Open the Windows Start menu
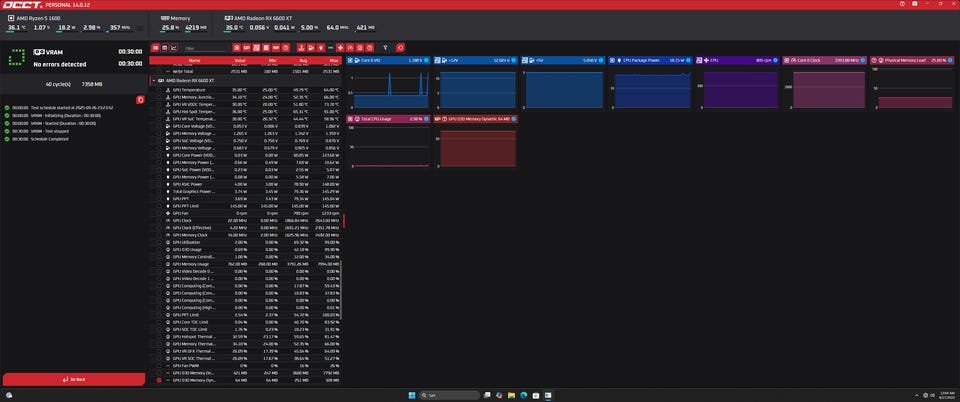Screen dimensions: 960x402 [x=411, y=395]
